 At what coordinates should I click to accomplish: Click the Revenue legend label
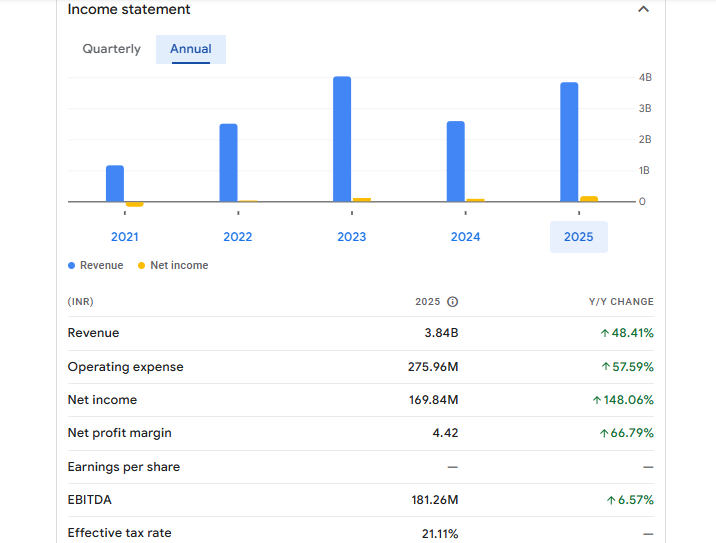pos(101,265)
